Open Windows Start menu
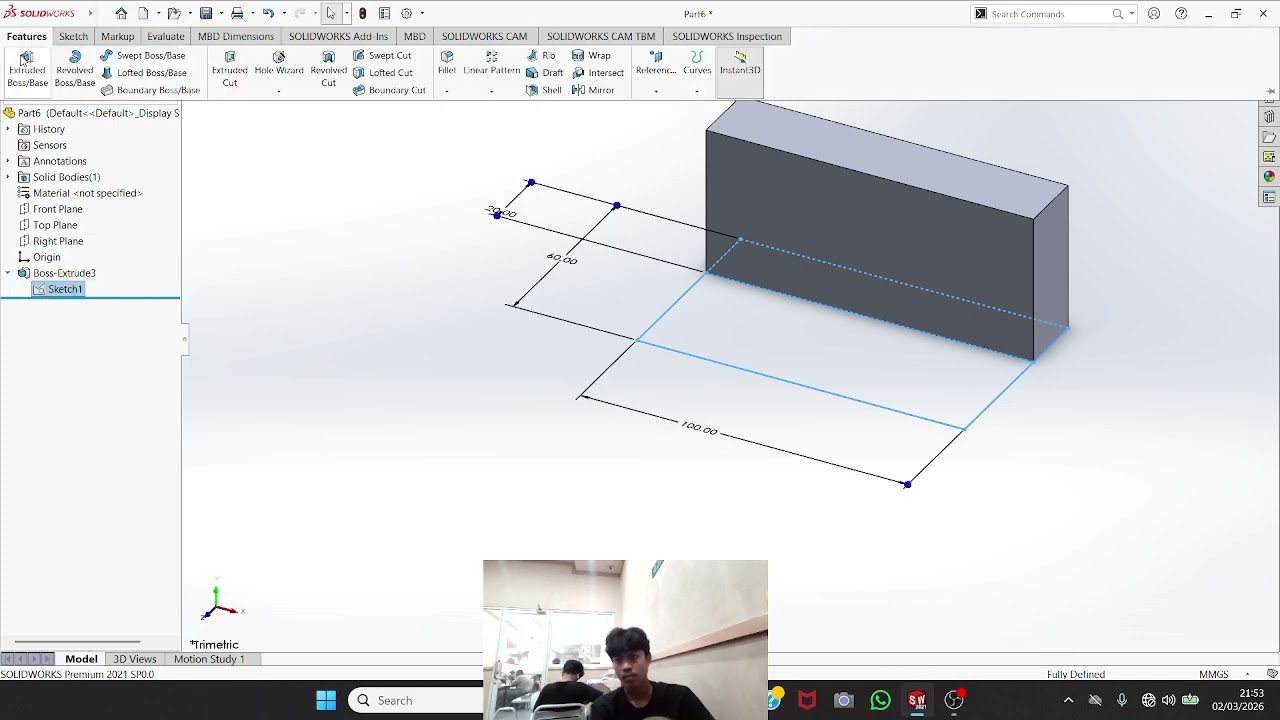1280x720 pixels. (326, 700)
